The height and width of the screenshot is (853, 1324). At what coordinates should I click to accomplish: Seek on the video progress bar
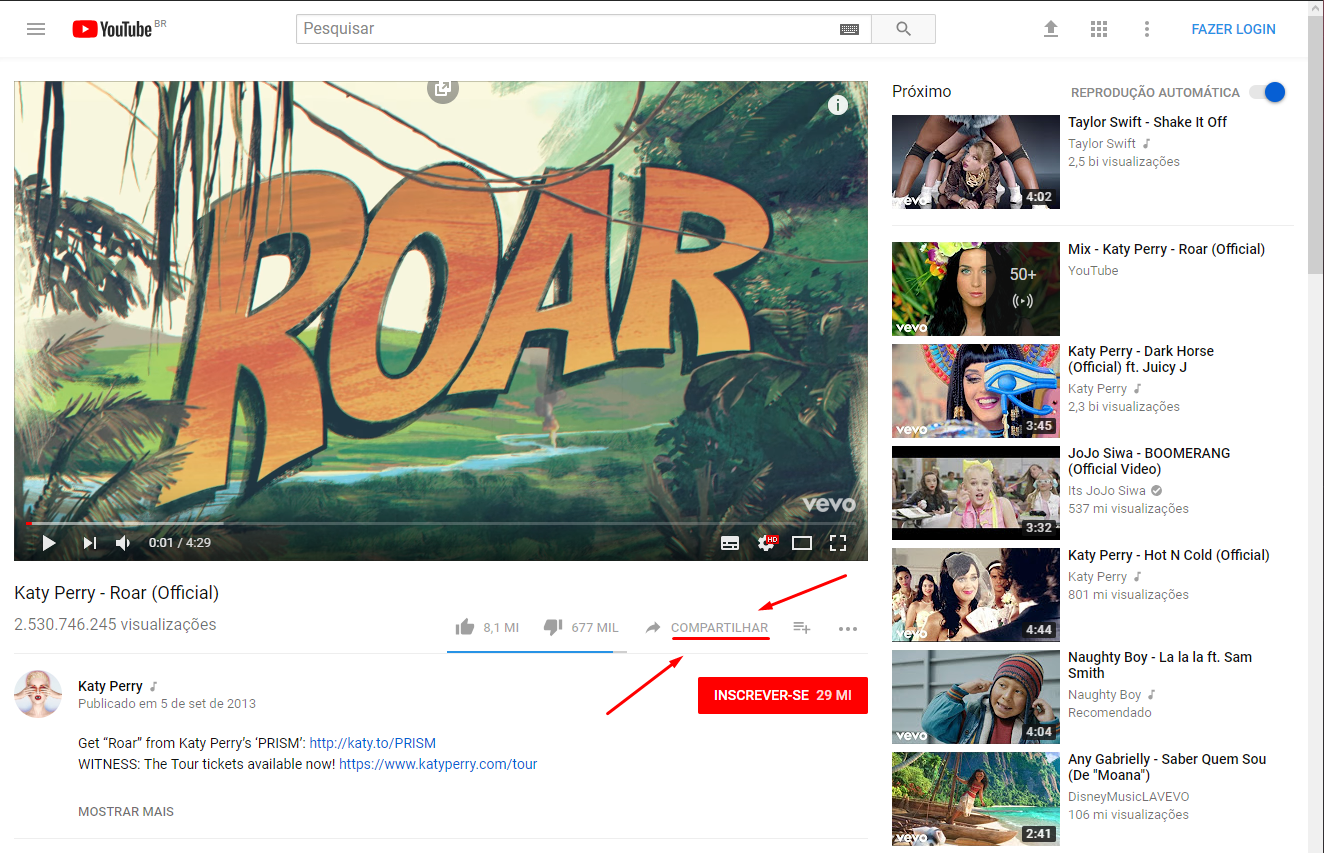click(x=441, y=523)
